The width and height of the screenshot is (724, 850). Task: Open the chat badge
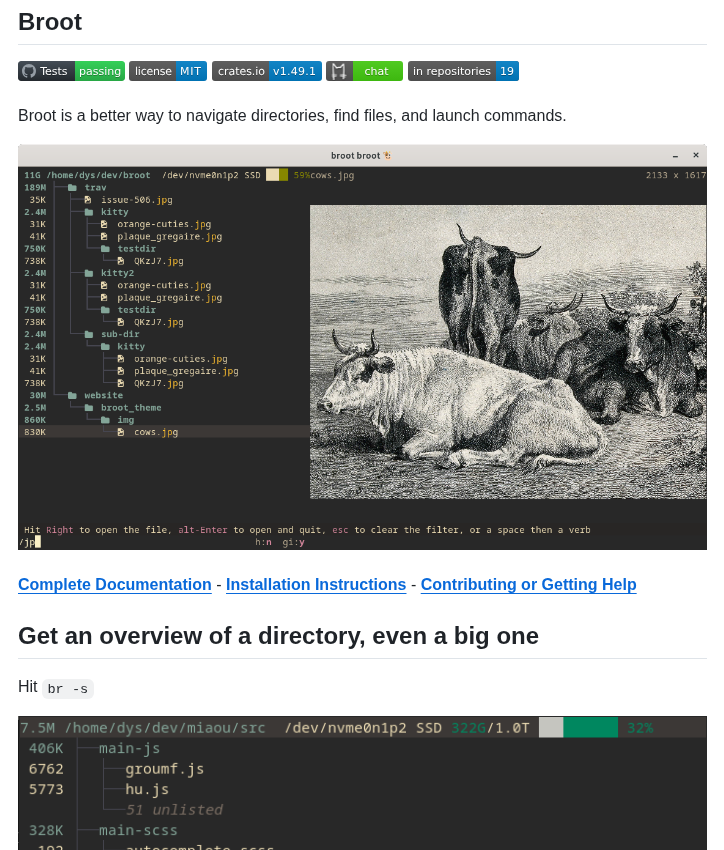pyautogui.click(x=364, y=71)
